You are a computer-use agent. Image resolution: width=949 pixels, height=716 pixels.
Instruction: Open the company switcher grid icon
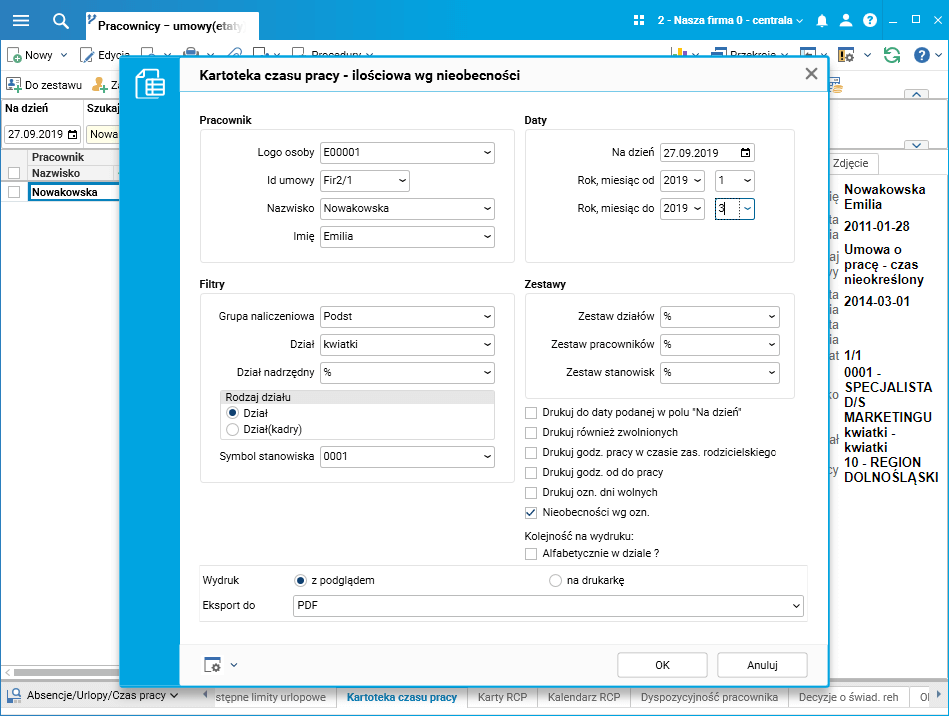(x=639, y=20)
